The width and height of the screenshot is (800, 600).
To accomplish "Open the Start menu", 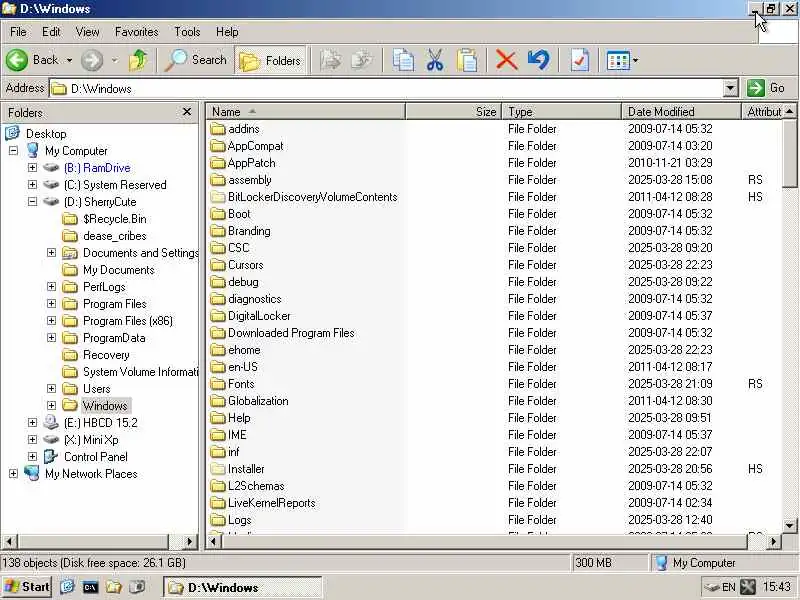I will [x=27, y=587].
